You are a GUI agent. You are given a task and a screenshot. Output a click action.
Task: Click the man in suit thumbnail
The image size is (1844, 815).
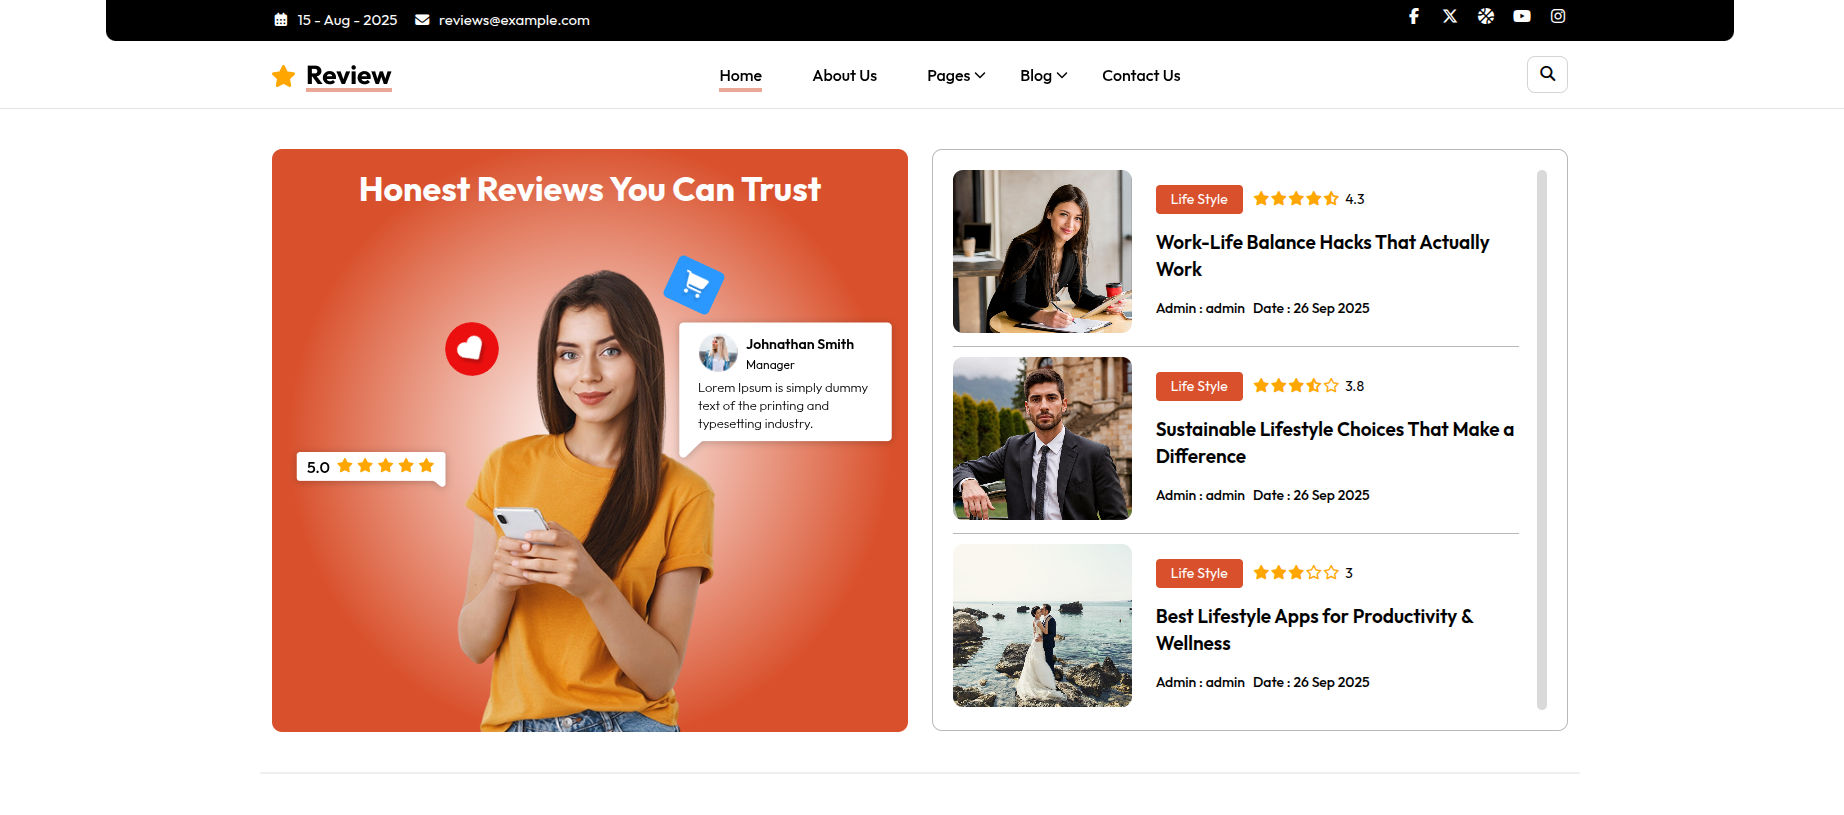[x=1042, y=438]
